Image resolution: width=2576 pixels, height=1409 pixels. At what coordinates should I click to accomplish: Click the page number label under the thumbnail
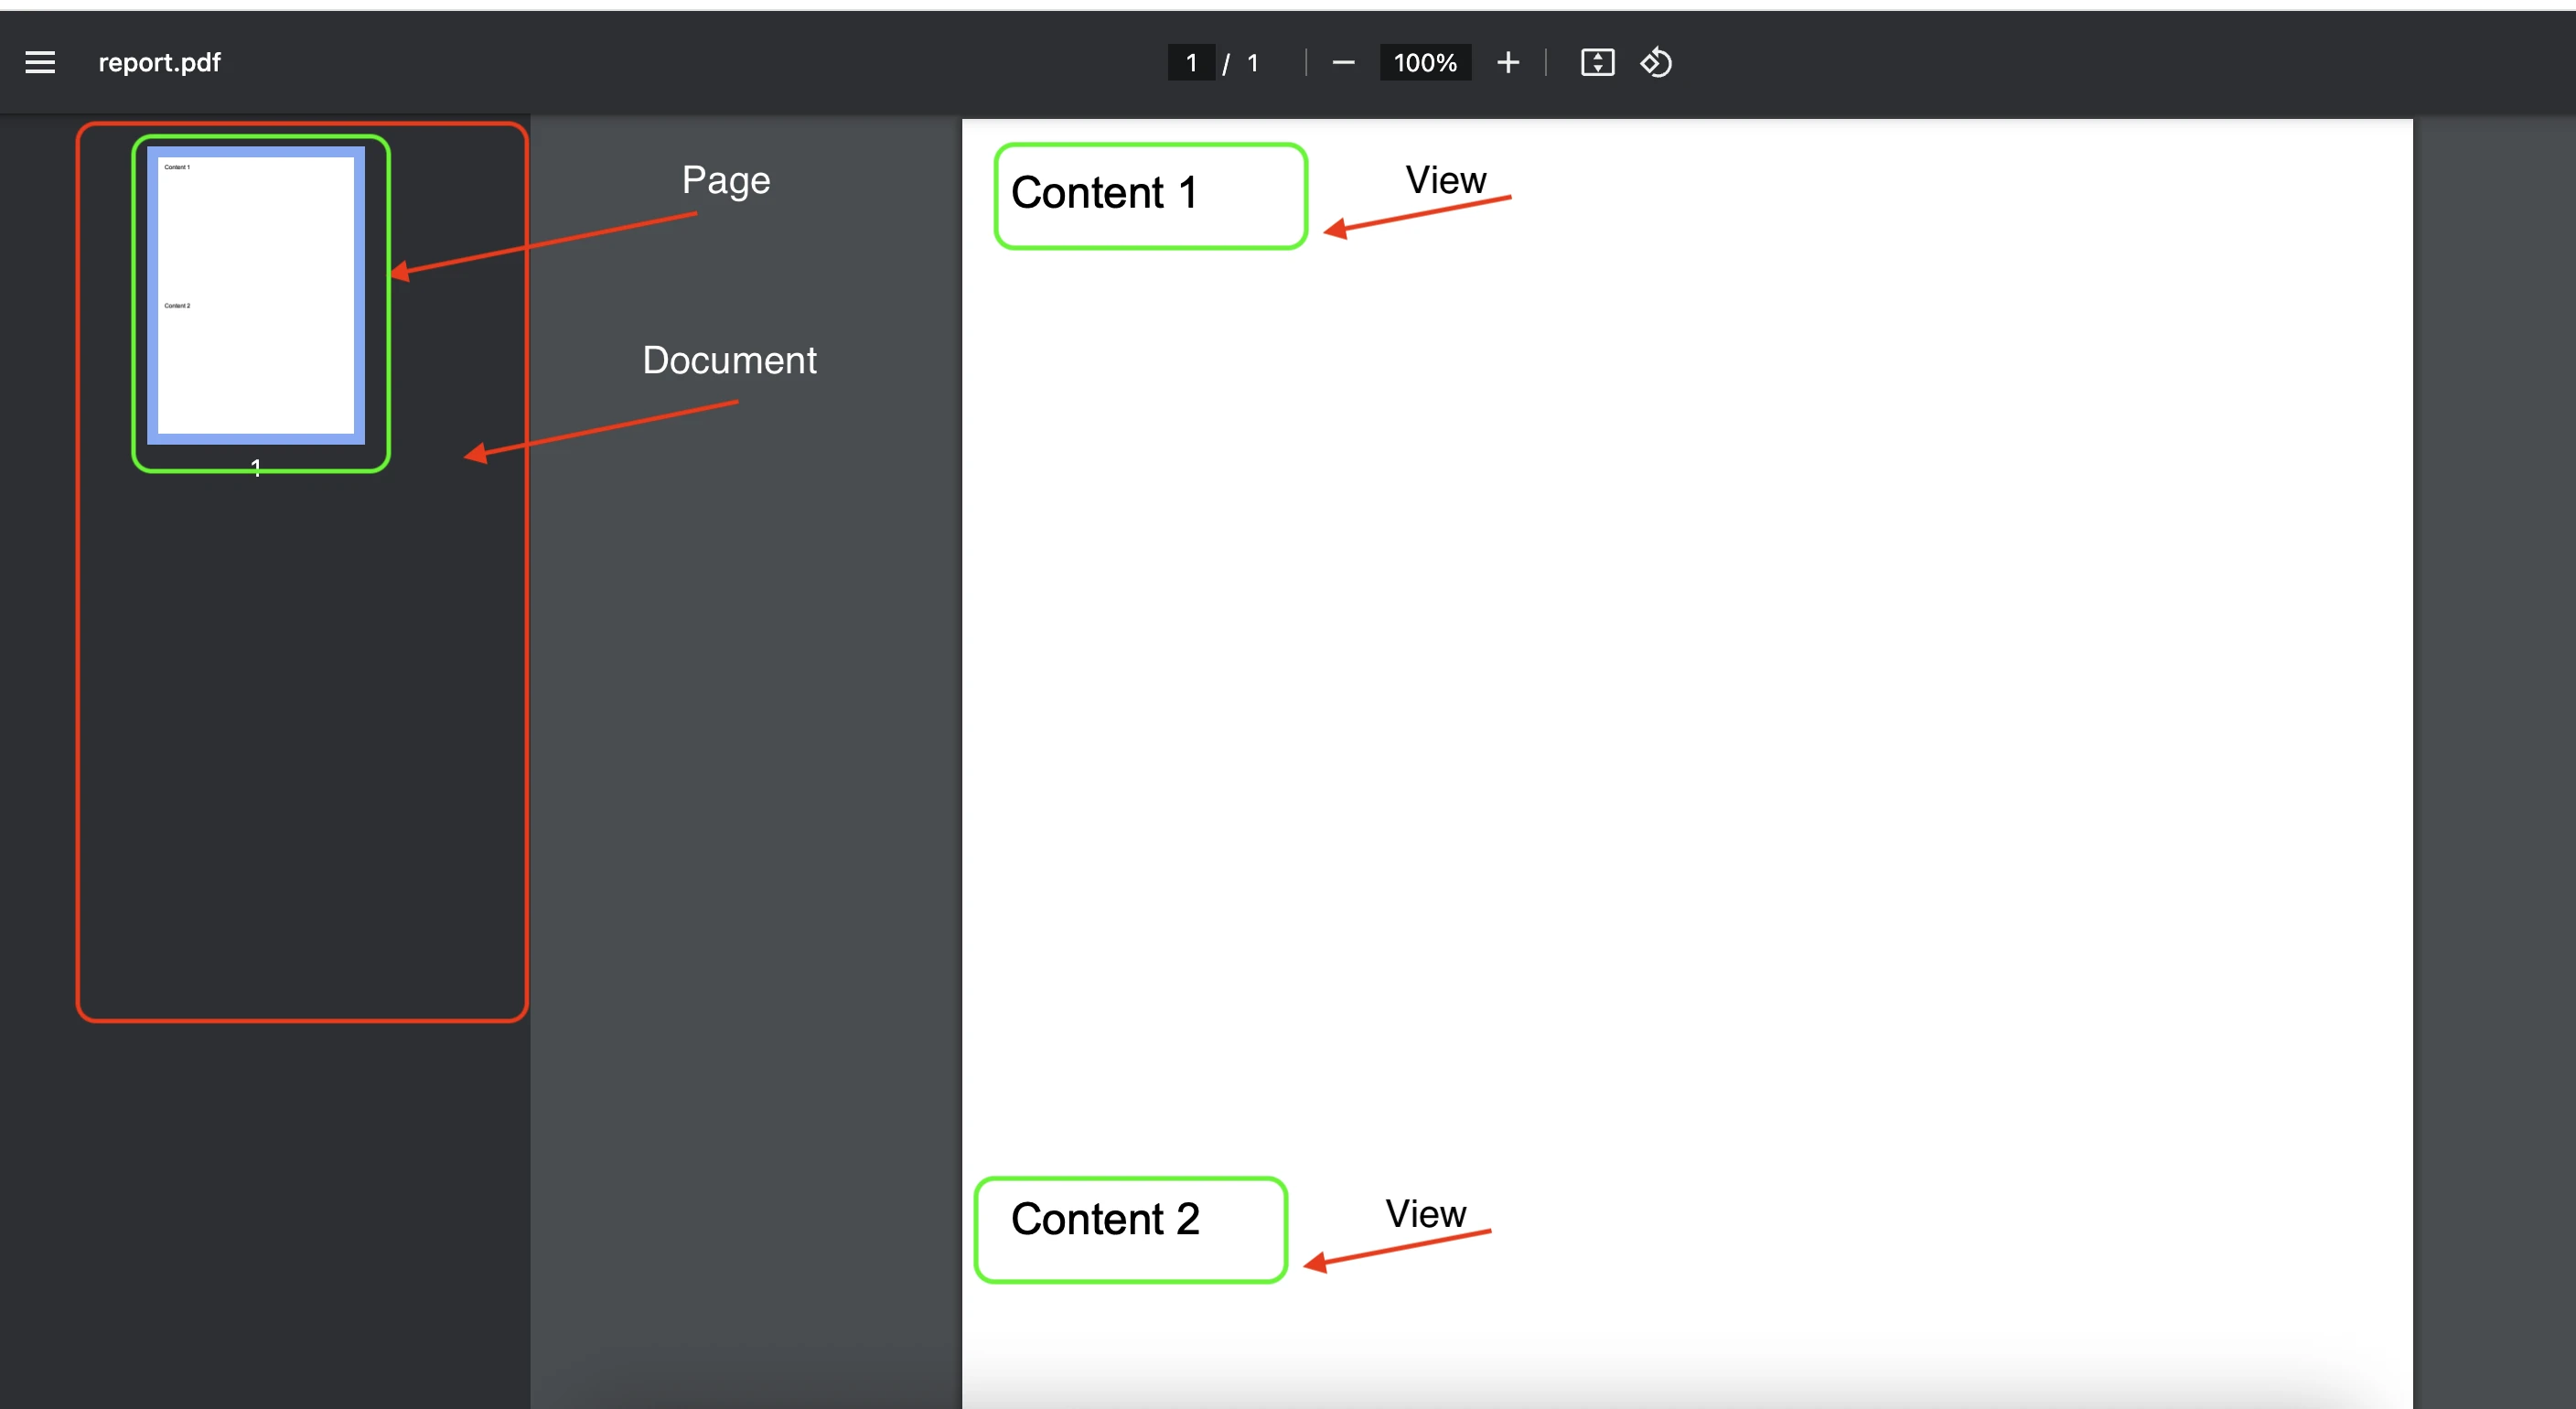[x=256, y=467]
